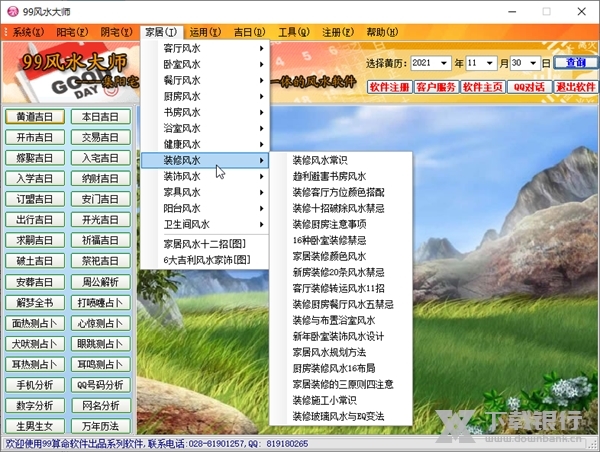The image size is (600, 452).
Task: Open the 注册 menu
Action: pyautogui.click(x=338, y=33)
